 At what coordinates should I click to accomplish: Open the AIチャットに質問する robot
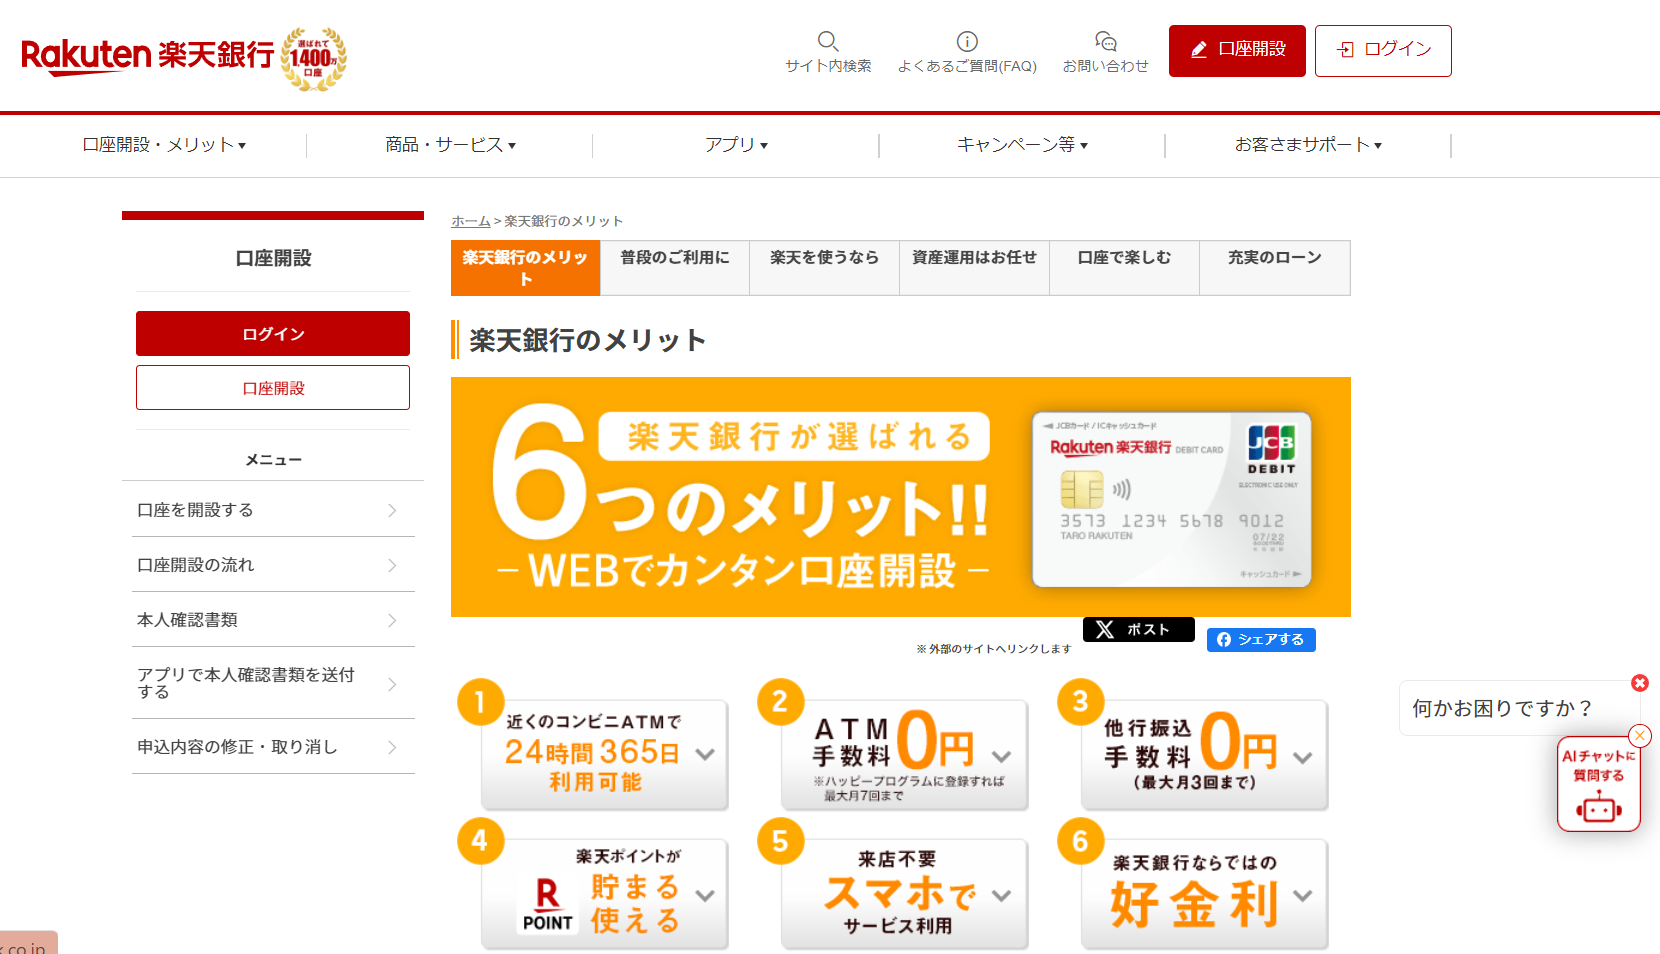point(1599,785)
